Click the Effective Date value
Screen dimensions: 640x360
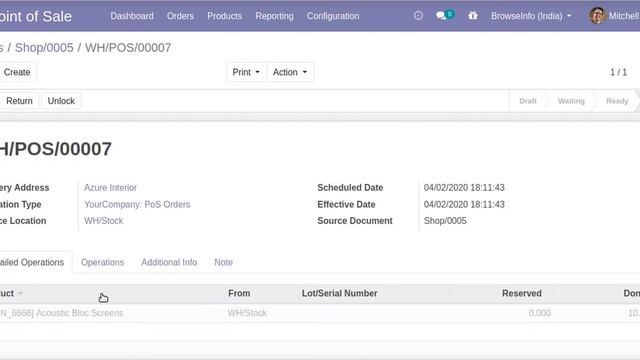[x=464, y=204]
